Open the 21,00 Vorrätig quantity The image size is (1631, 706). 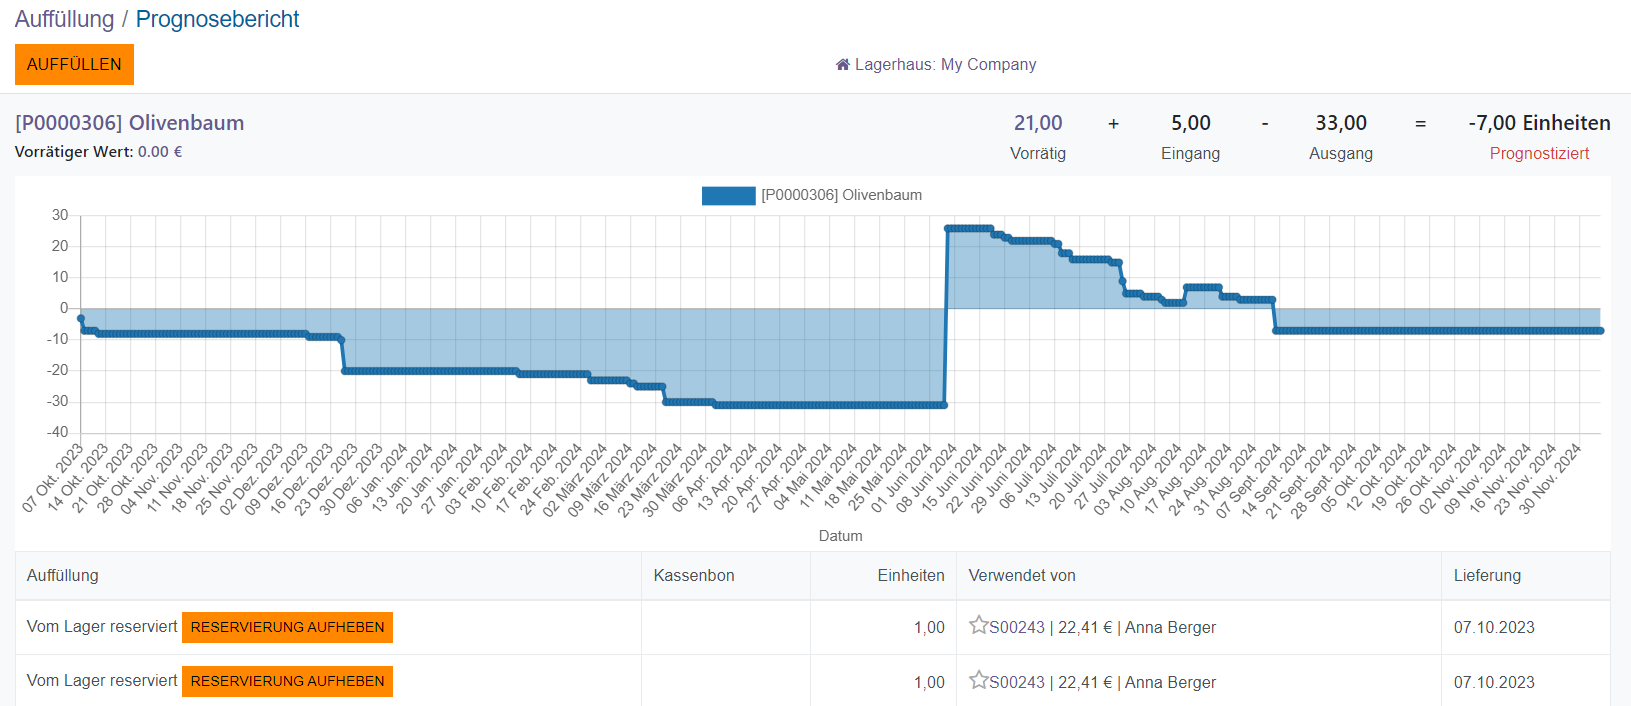point(1038,123)
